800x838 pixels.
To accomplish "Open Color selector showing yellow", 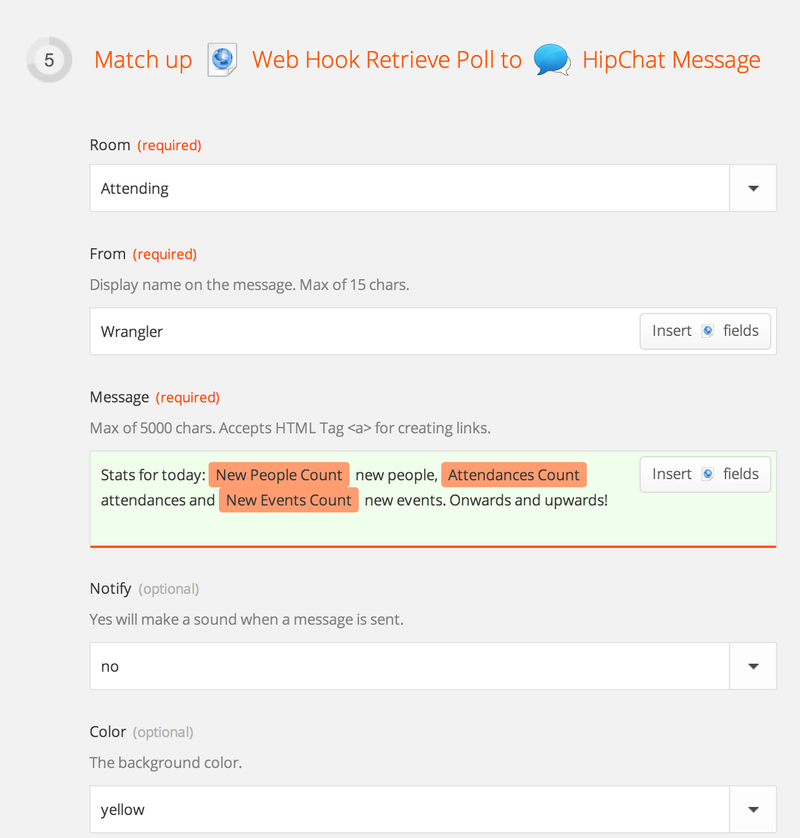I will pos(409,809).
